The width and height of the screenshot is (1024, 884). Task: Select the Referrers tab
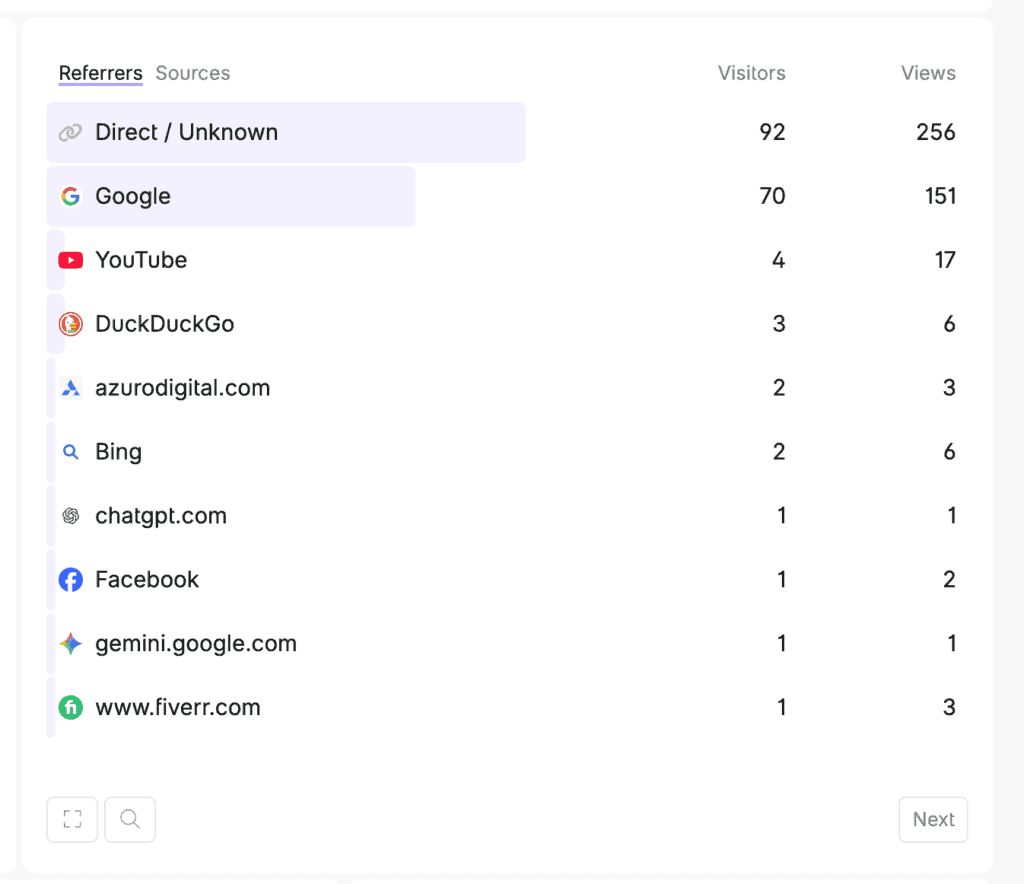tap(100, 73)
